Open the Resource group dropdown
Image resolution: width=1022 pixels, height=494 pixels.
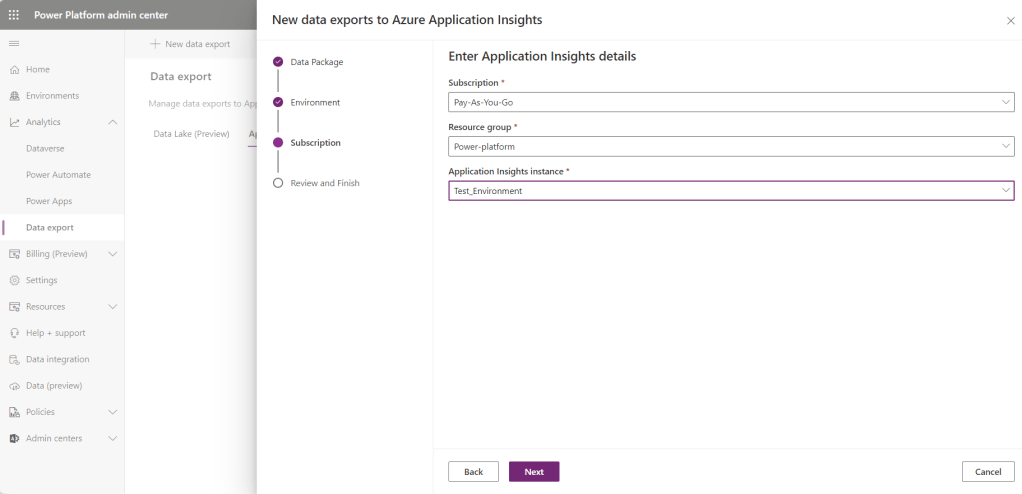731,146
